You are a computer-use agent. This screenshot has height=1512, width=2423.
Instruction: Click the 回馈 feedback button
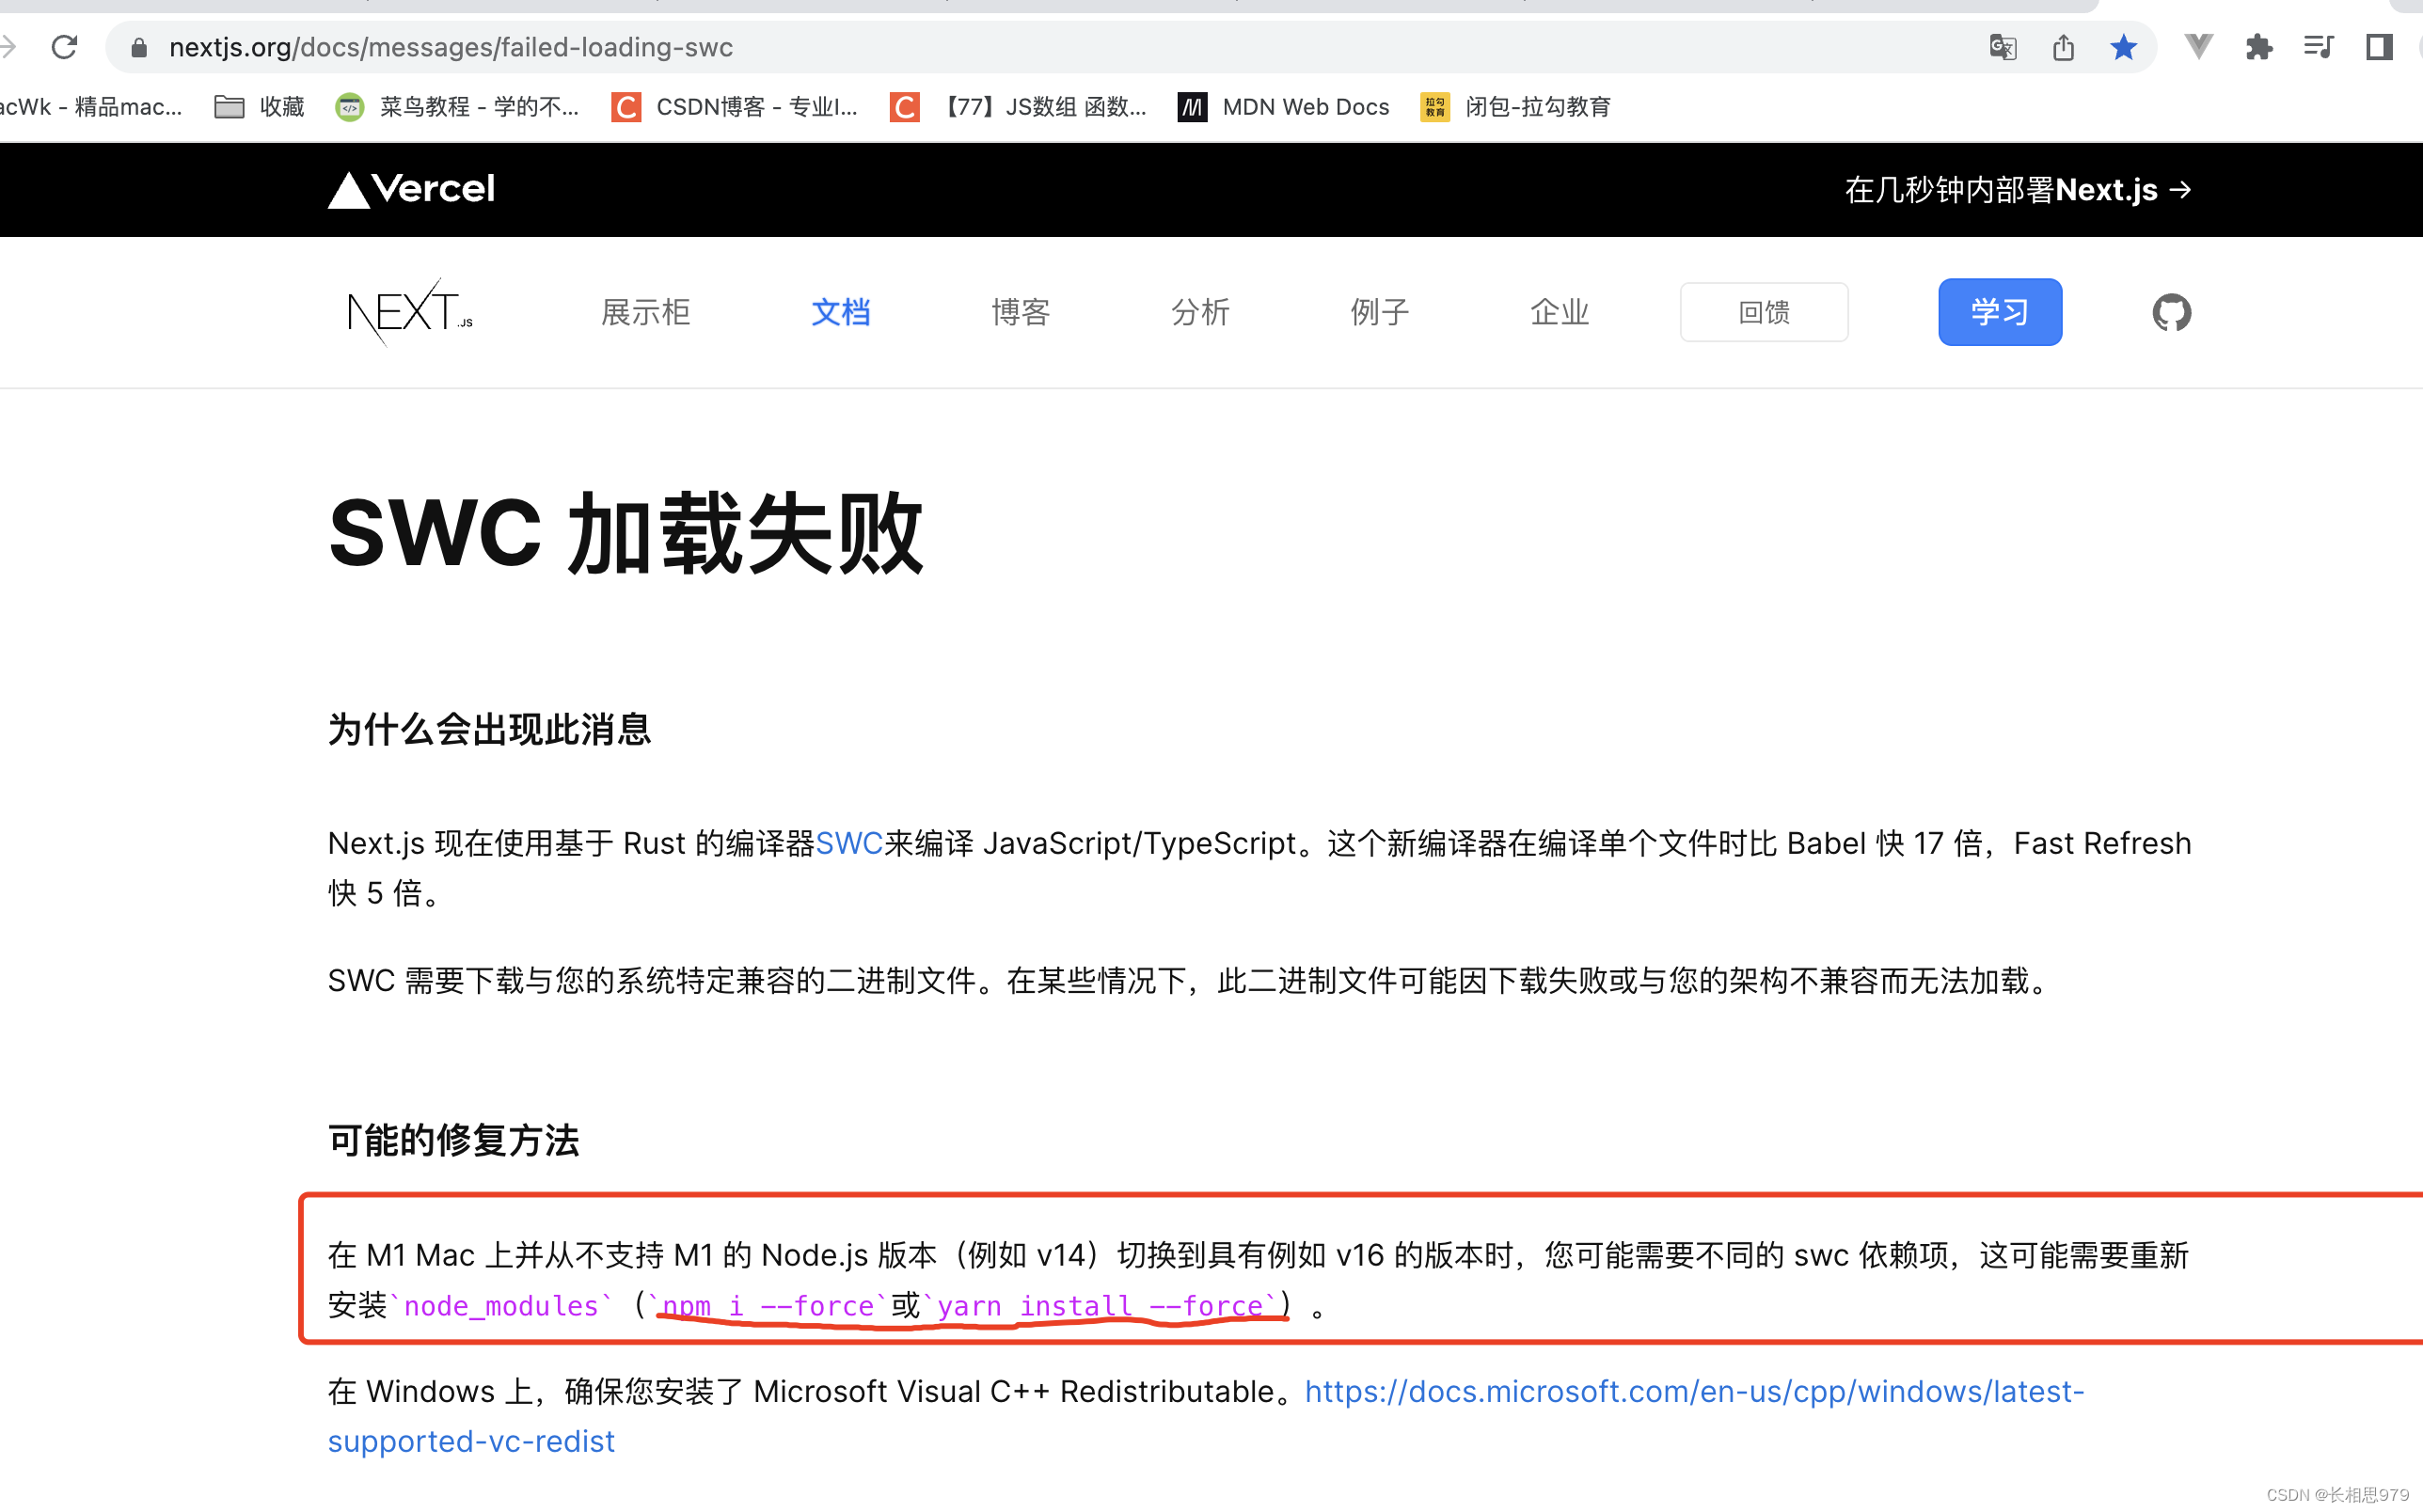tap(1764, 312)
